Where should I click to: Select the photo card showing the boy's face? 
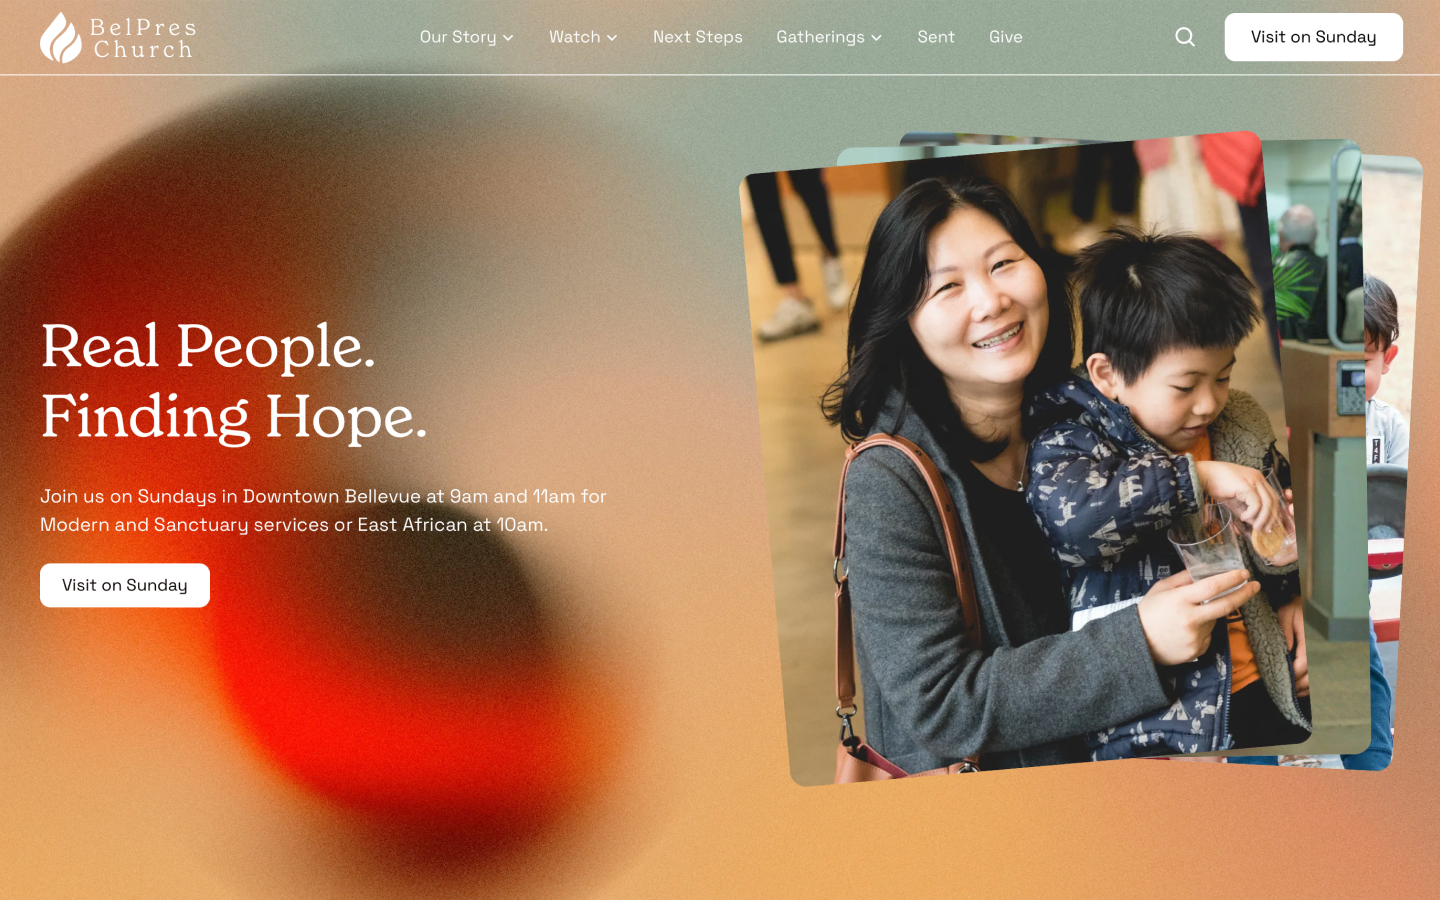pos(1397,460)
